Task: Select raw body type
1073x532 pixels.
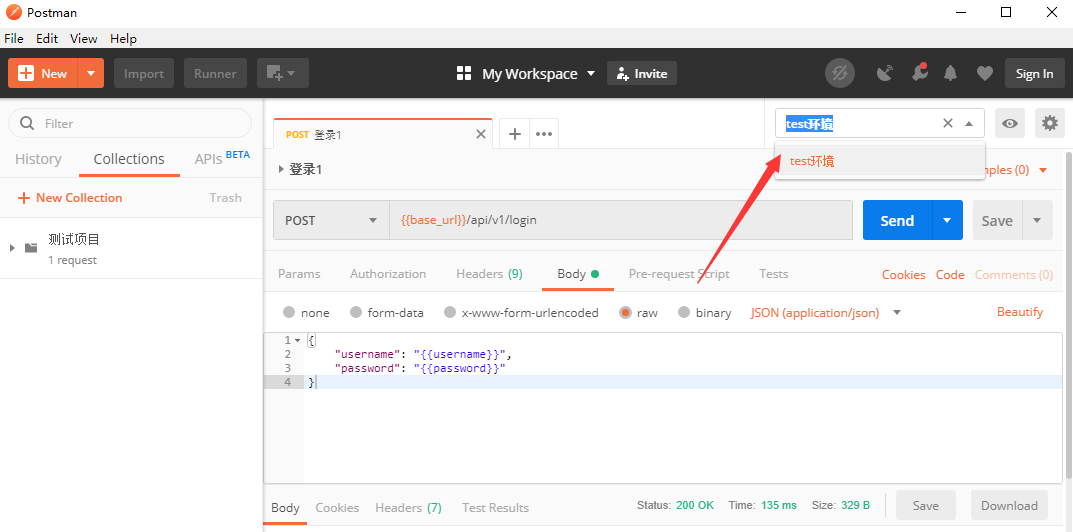Action: (625, 312)
